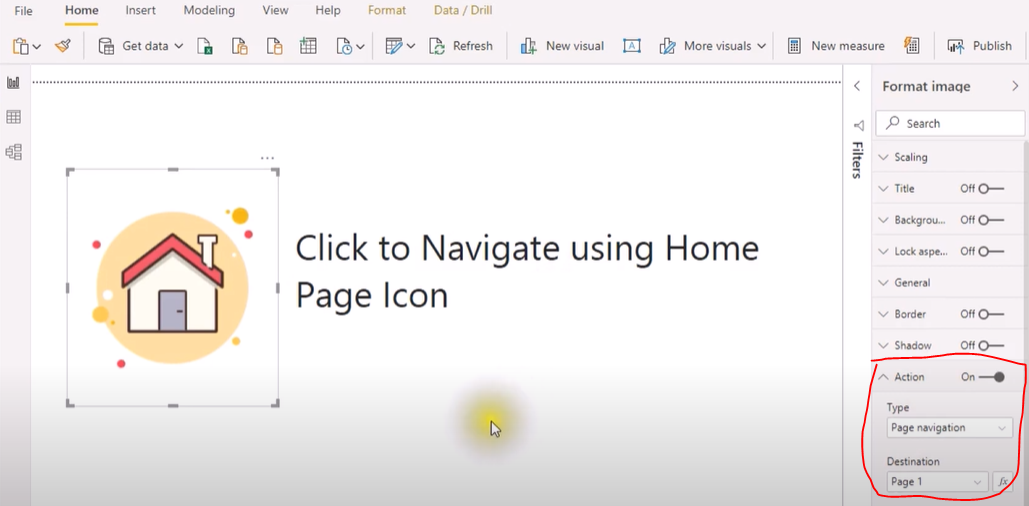Click the Search field in Format pane
Viewport: 1029px width, 506px height.
coord(950,123)
